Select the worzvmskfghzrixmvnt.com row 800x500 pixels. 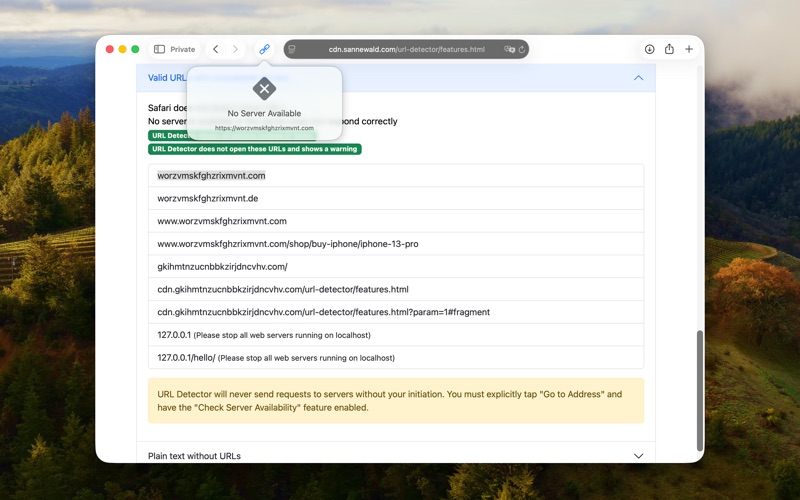coord(396,176)
